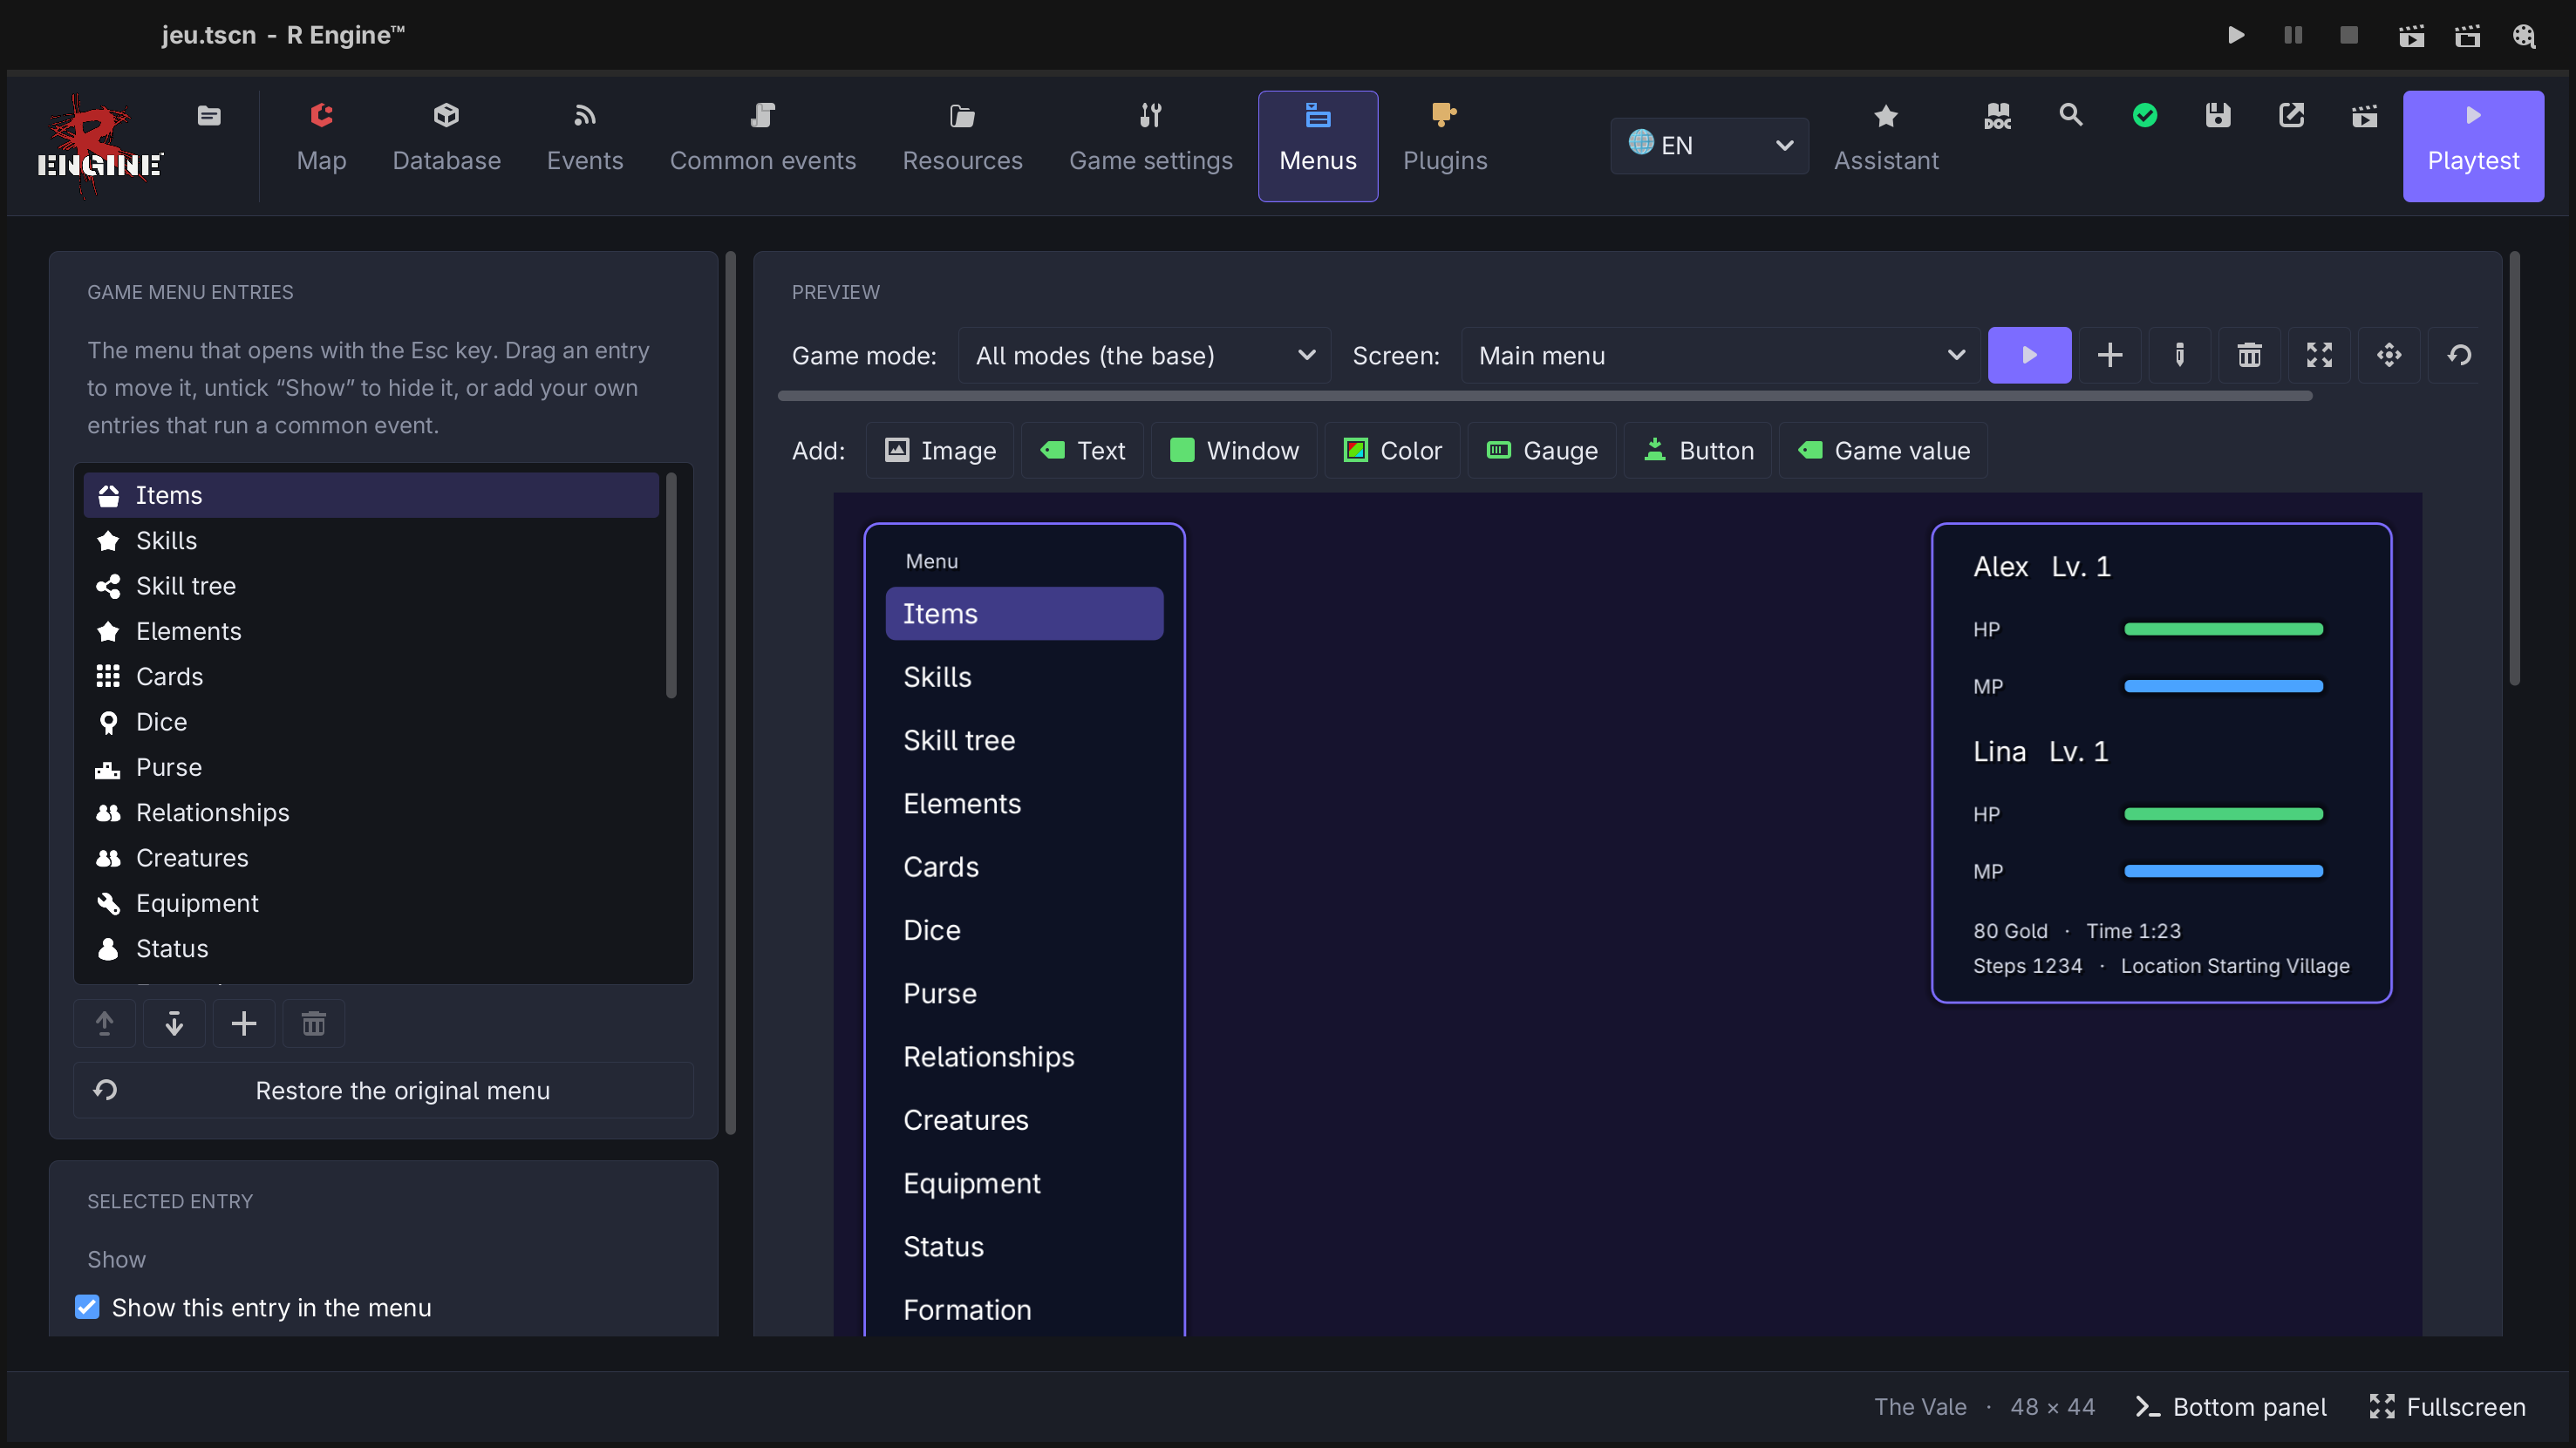
Task: Click the export arrow icon in the top toolbar
Action: 2291,116
